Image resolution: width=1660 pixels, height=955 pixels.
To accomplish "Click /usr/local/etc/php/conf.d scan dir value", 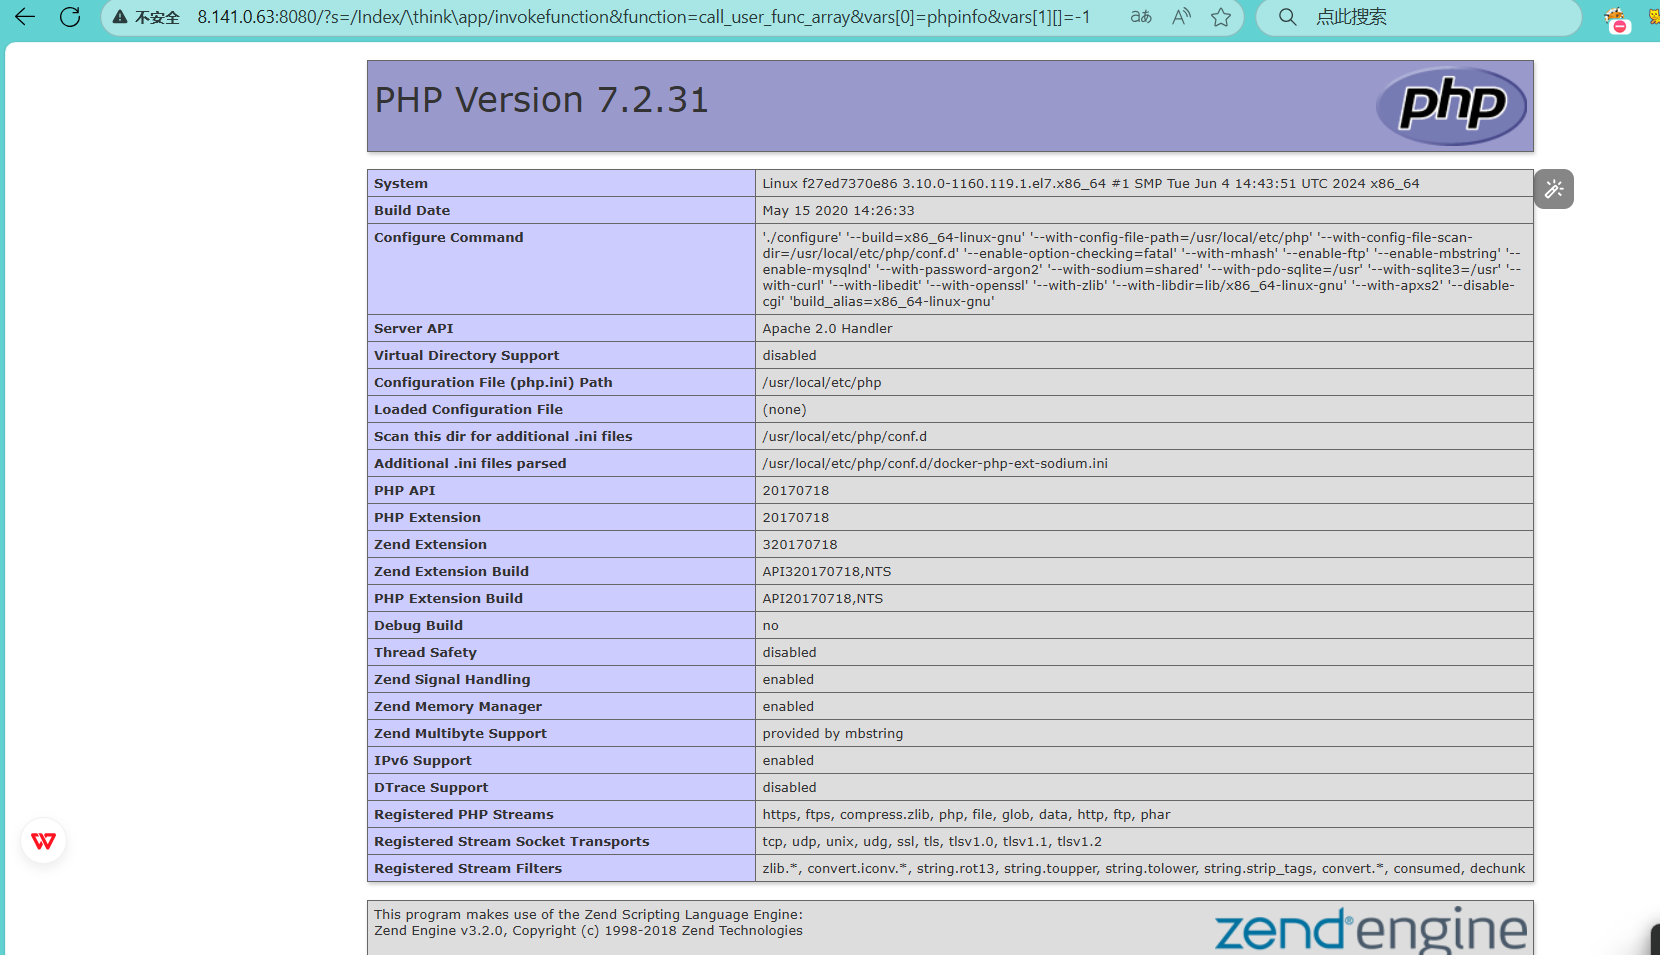I will click(845, 436).
